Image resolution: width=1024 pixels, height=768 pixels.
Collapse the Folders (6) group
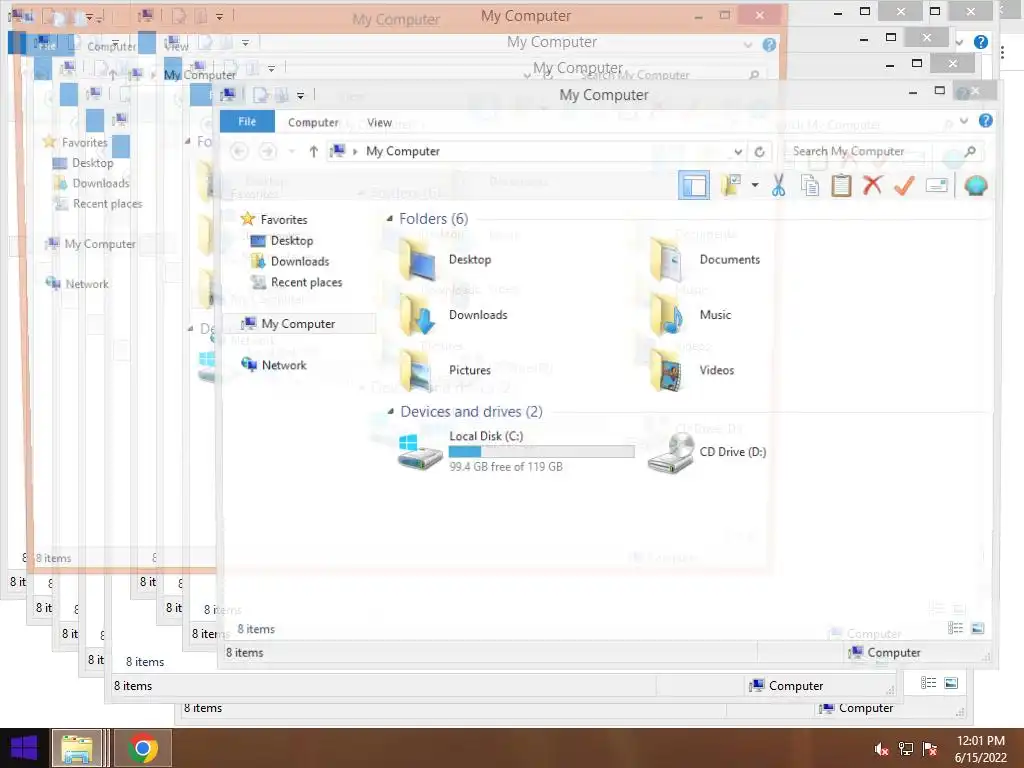click(x=390, y=219)
